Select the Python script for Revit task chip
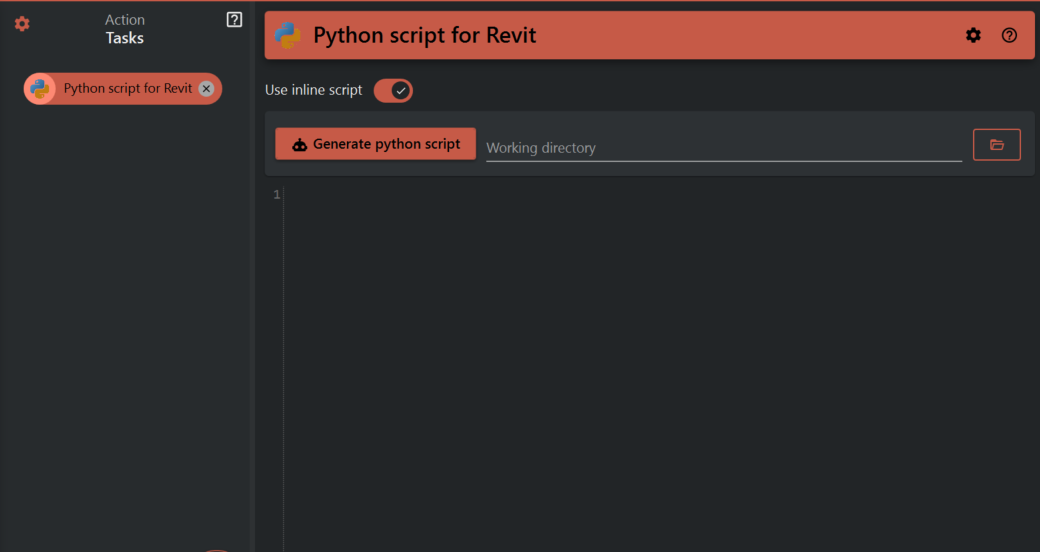This screenshot has height=552, width=1040. 123,88
